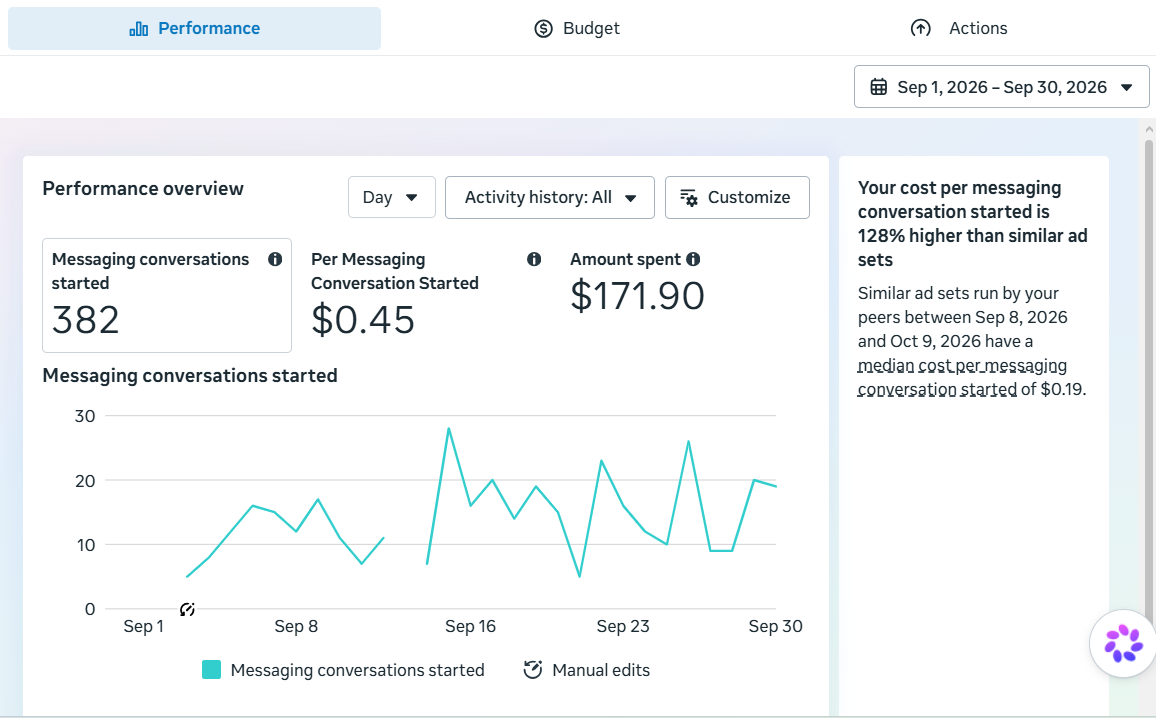Click the Manual edits legend label
1156x718 pixels.
point(601,670)
